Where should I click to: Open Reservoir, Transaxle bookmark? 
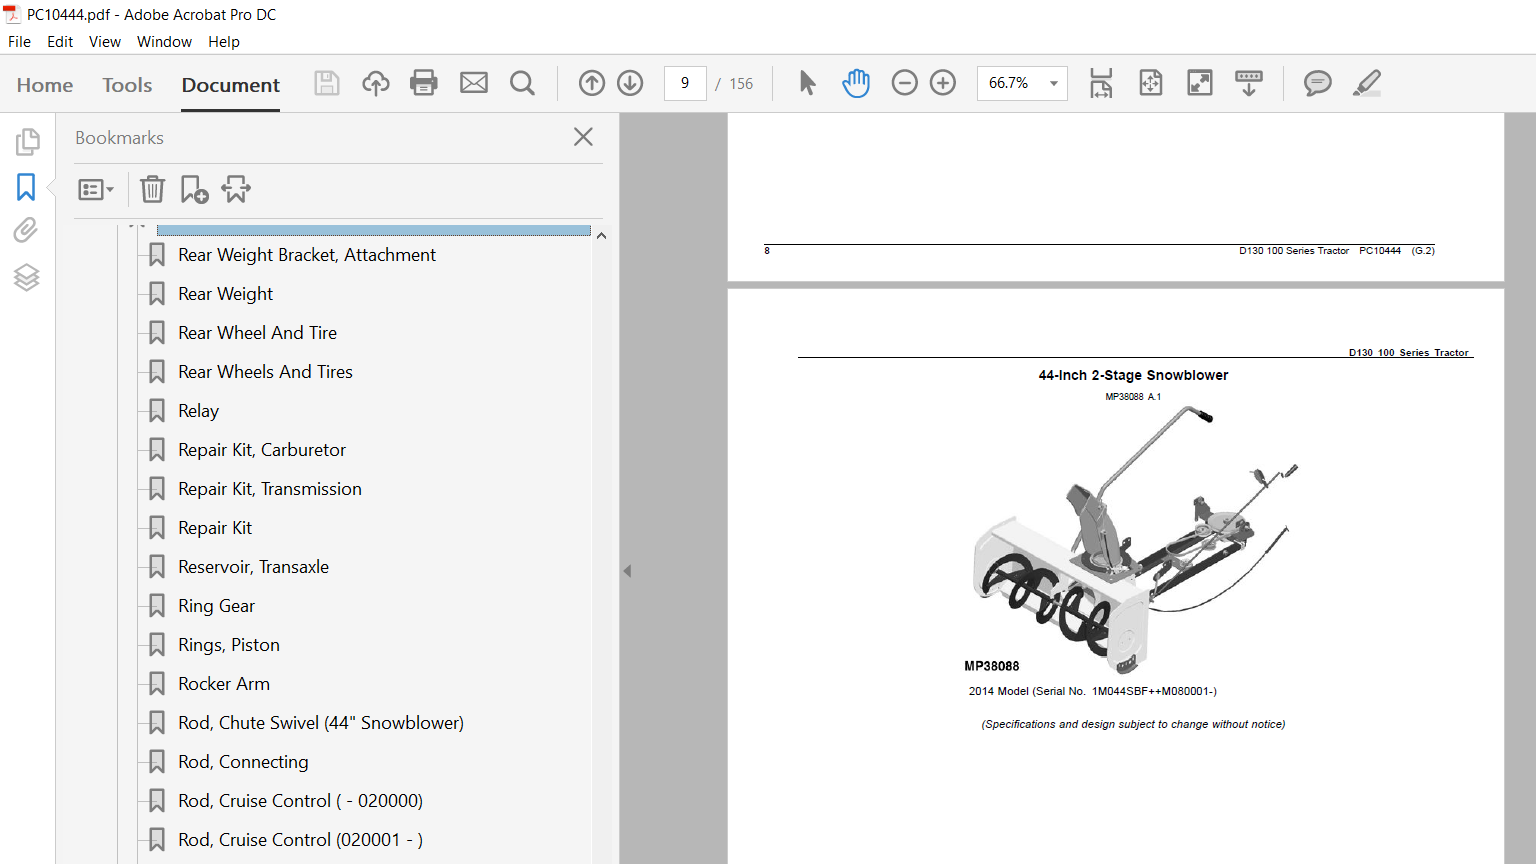253,567
